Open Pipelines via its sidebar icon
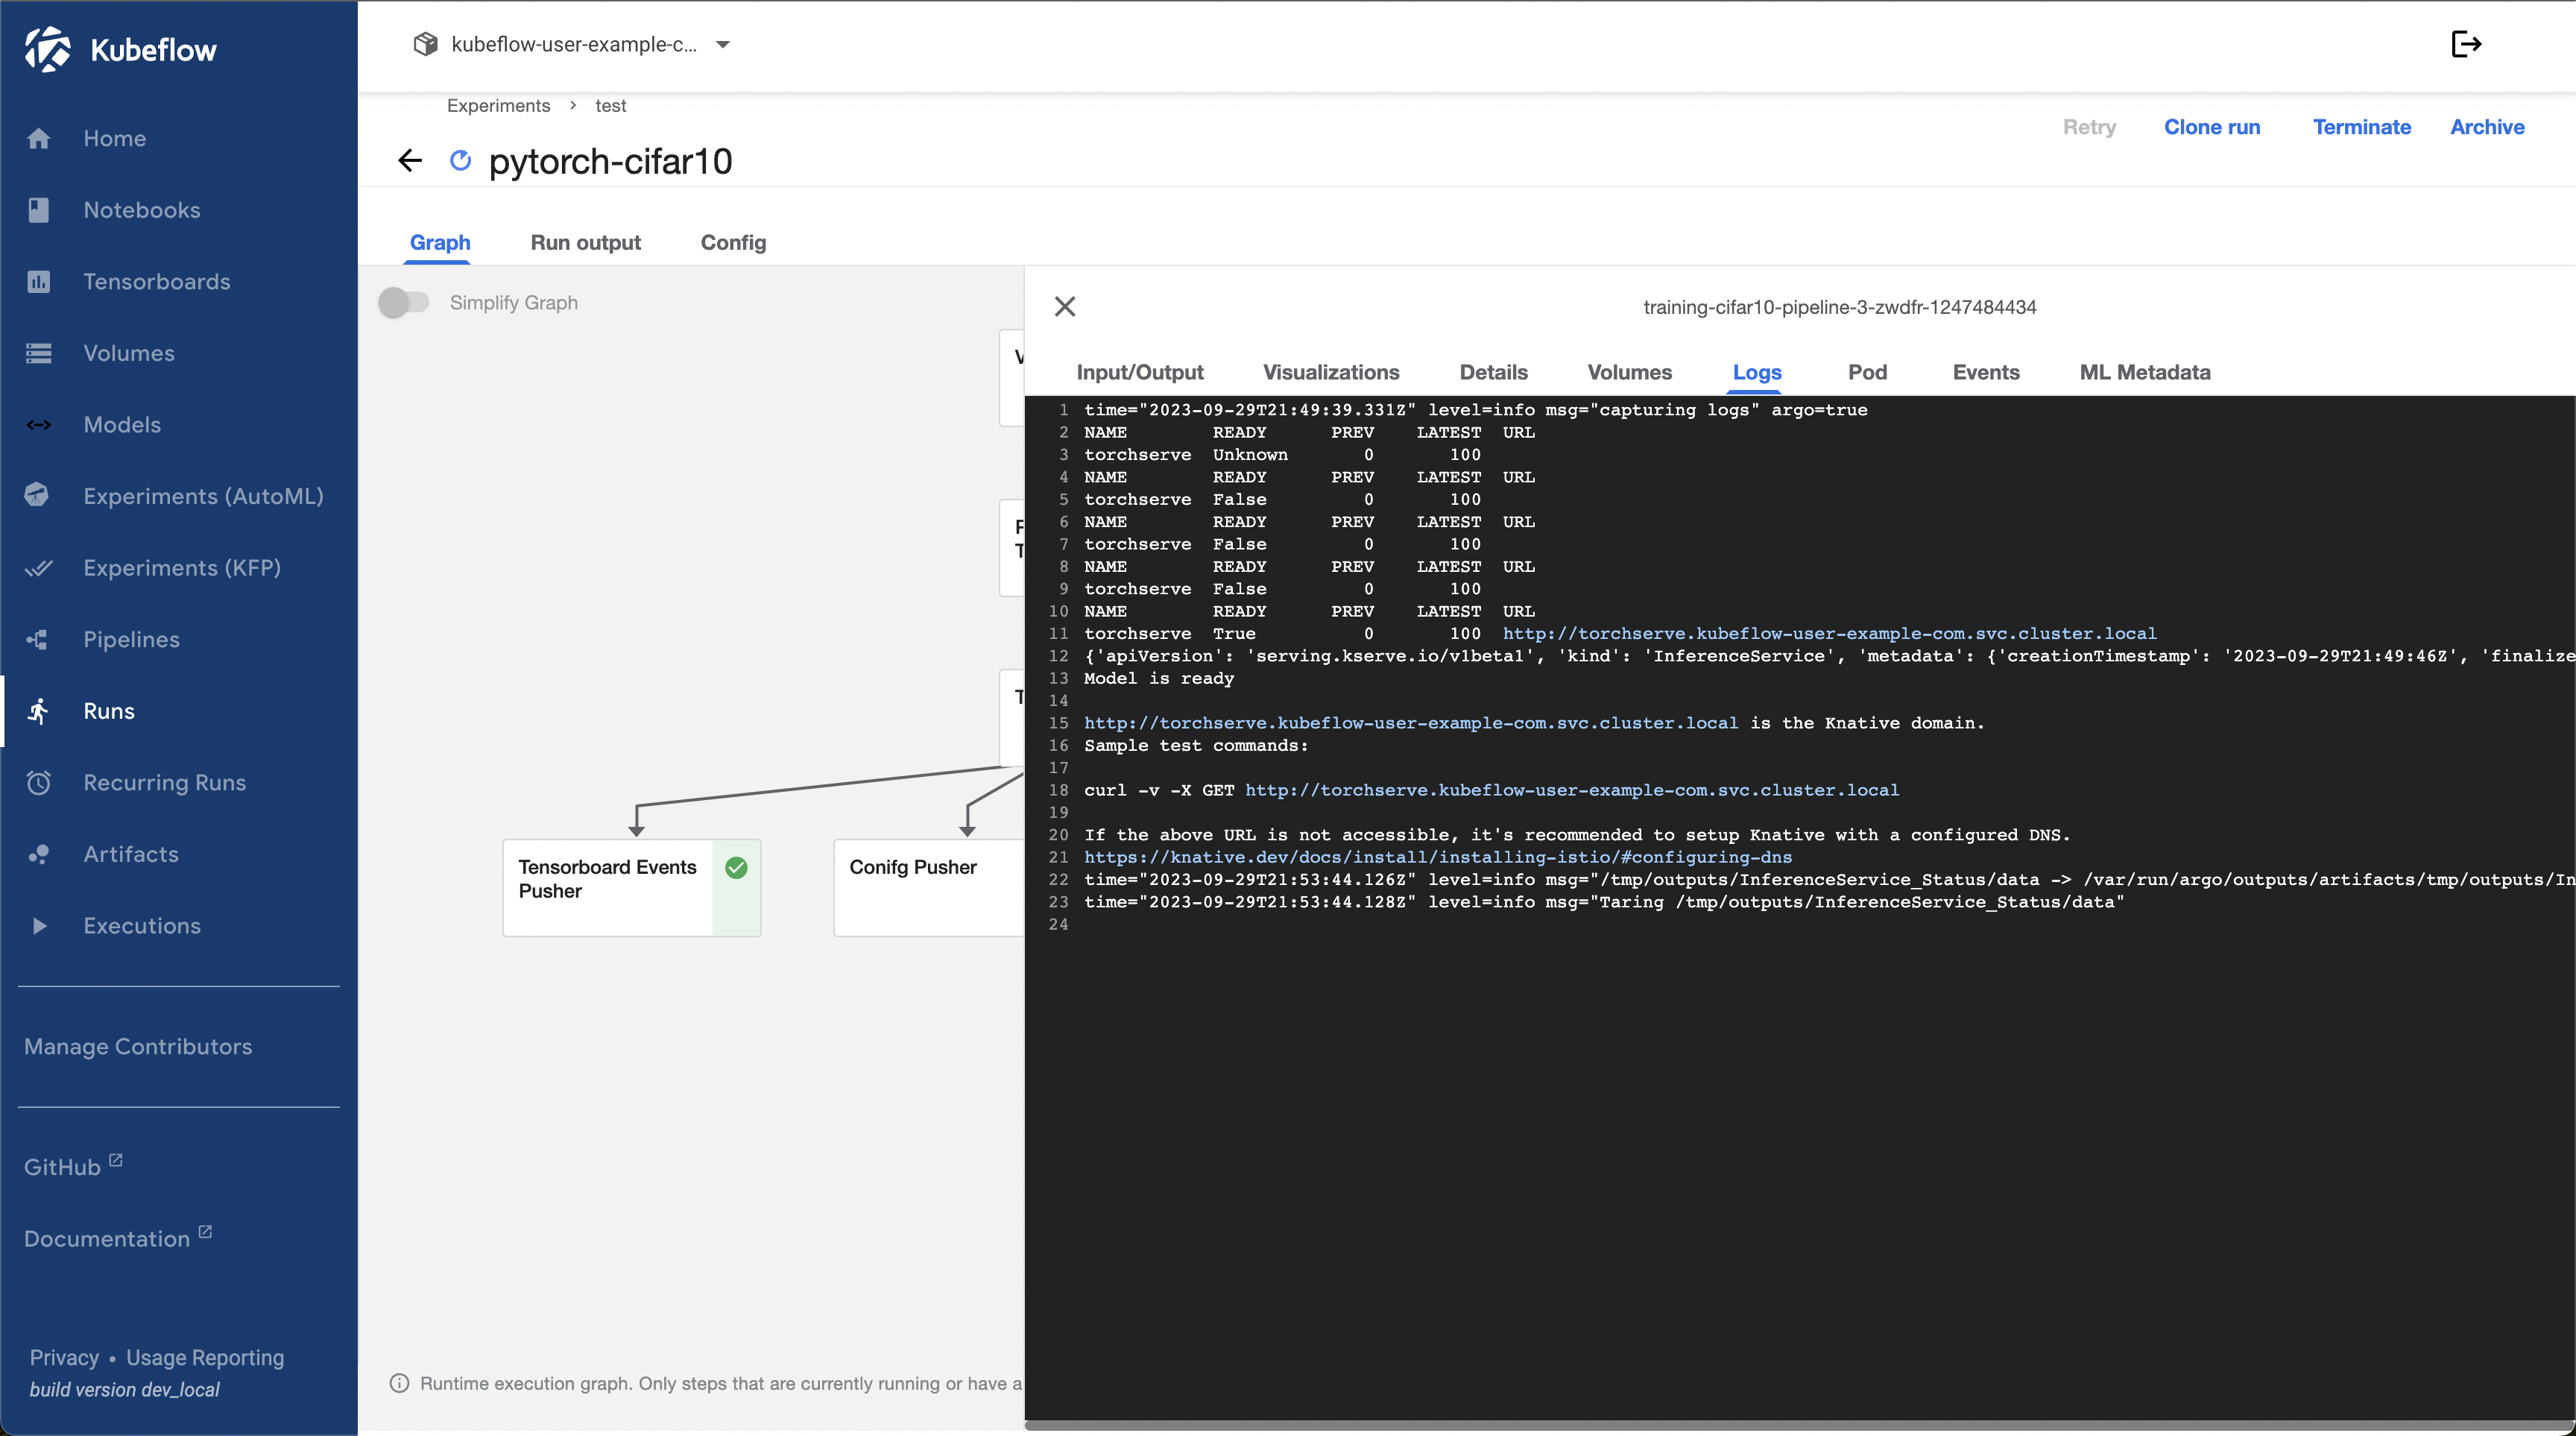Image resolution: width=2576 pixels, height=1436 pixels. tap(39, 640)
